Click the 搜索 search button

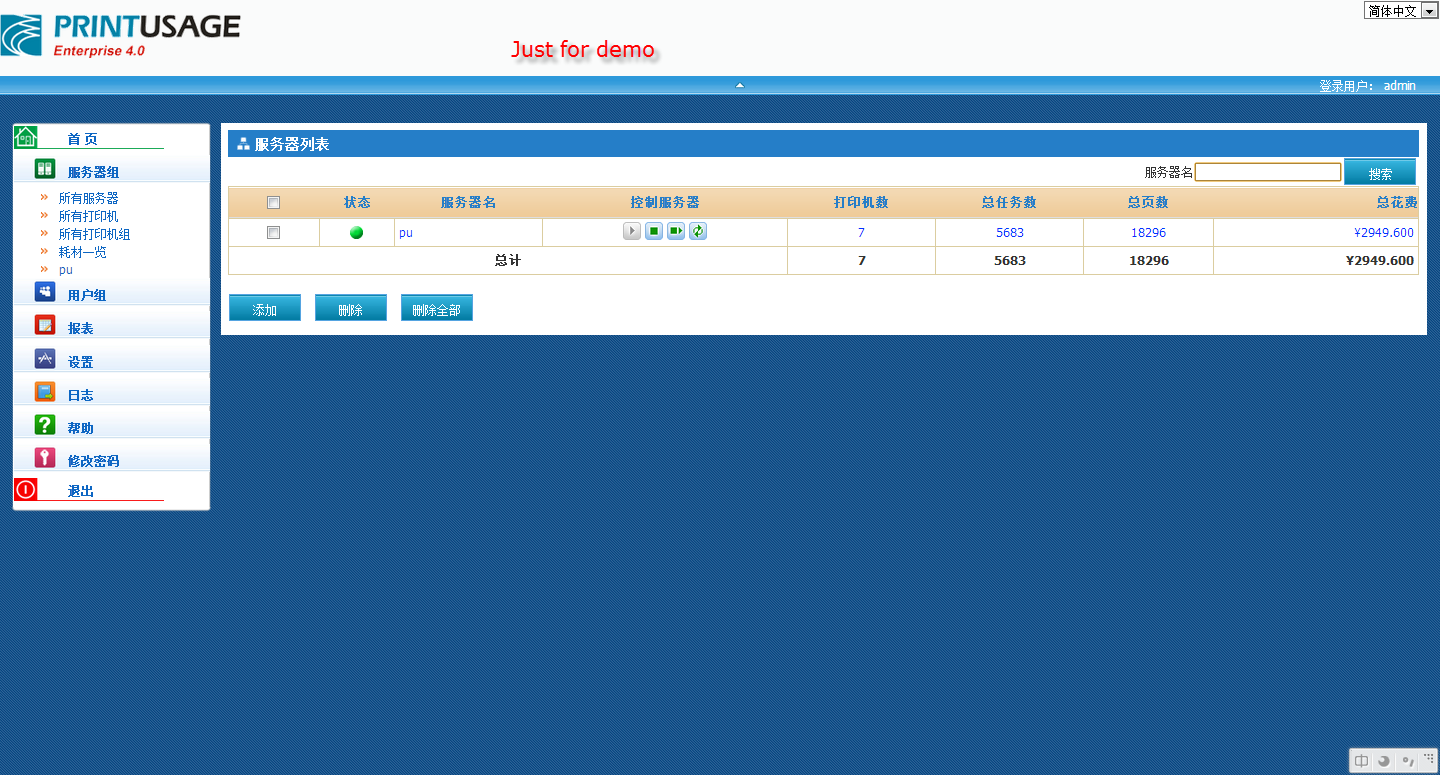coord(1380,172)
